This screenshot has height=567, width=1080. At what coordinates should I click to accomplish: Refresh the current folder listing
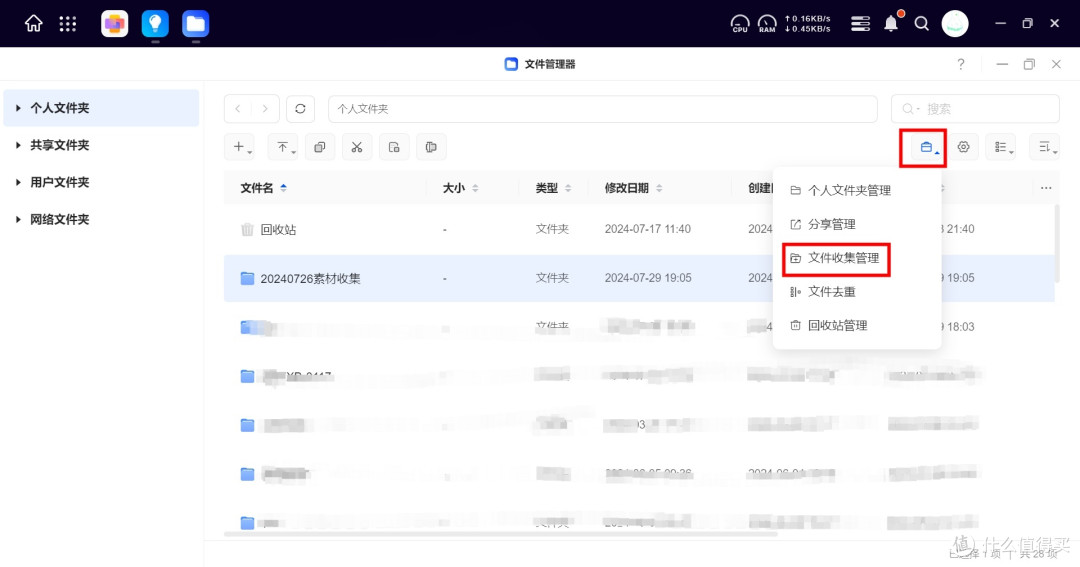(x=300, y=109)
